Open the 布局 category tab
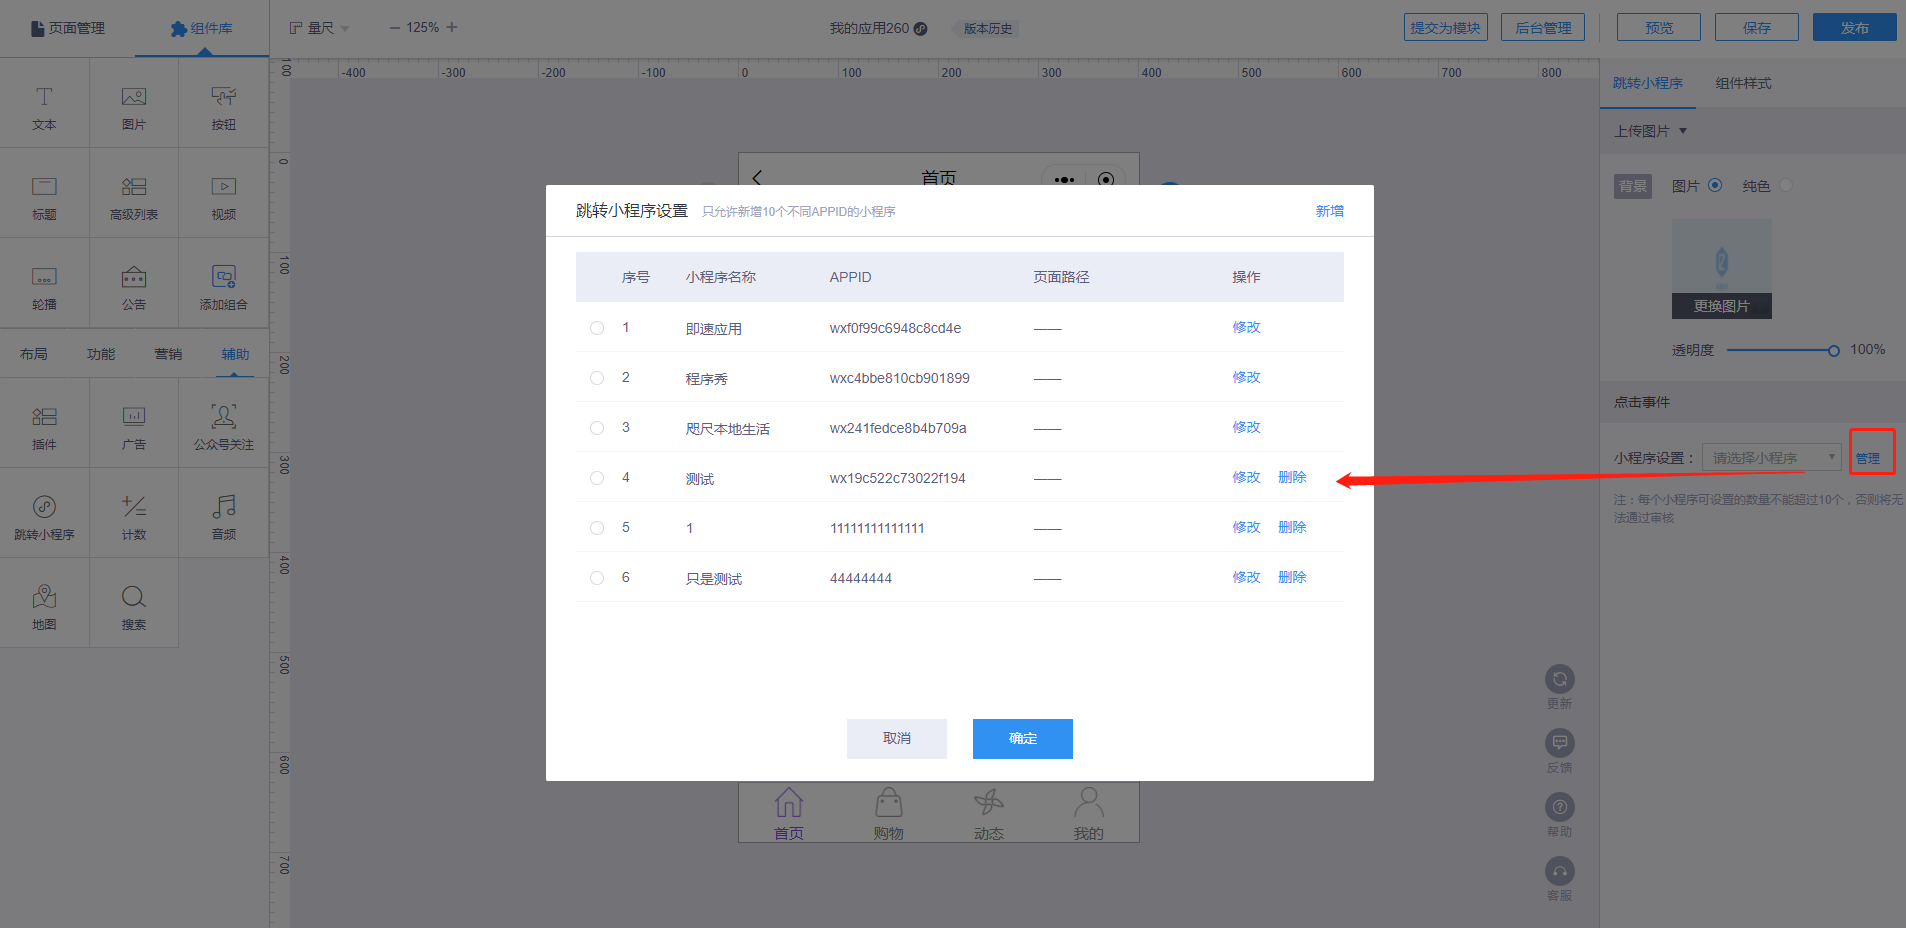 click(x=34, y=354)
